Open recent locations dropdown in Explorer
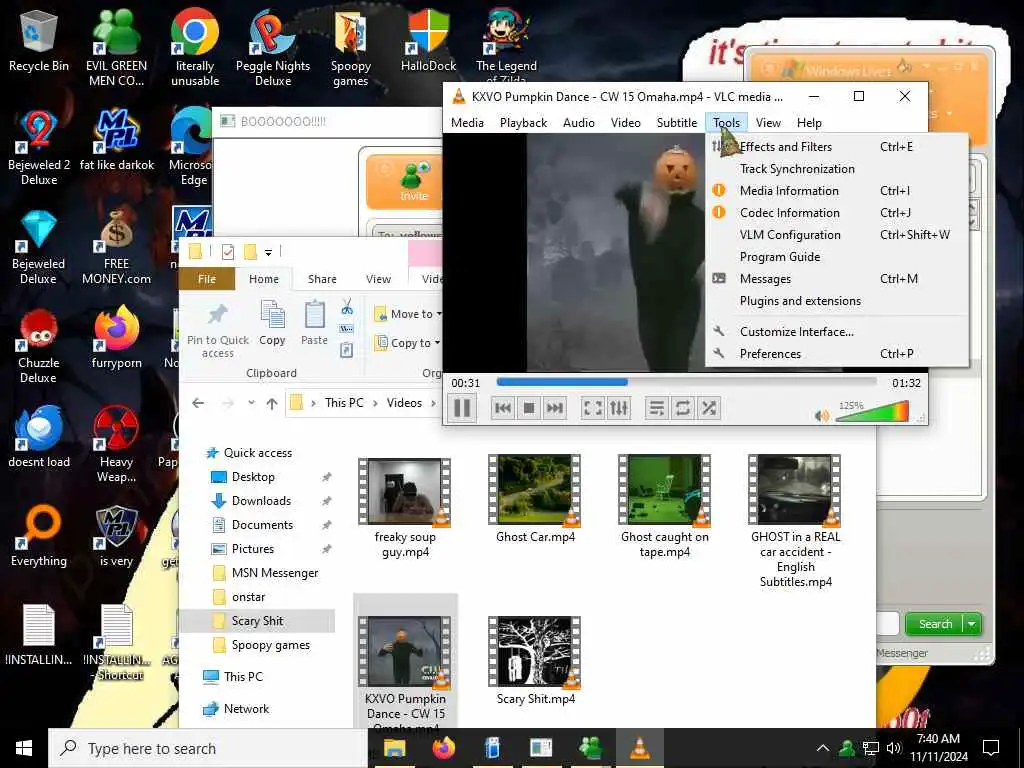 point(251,403)
